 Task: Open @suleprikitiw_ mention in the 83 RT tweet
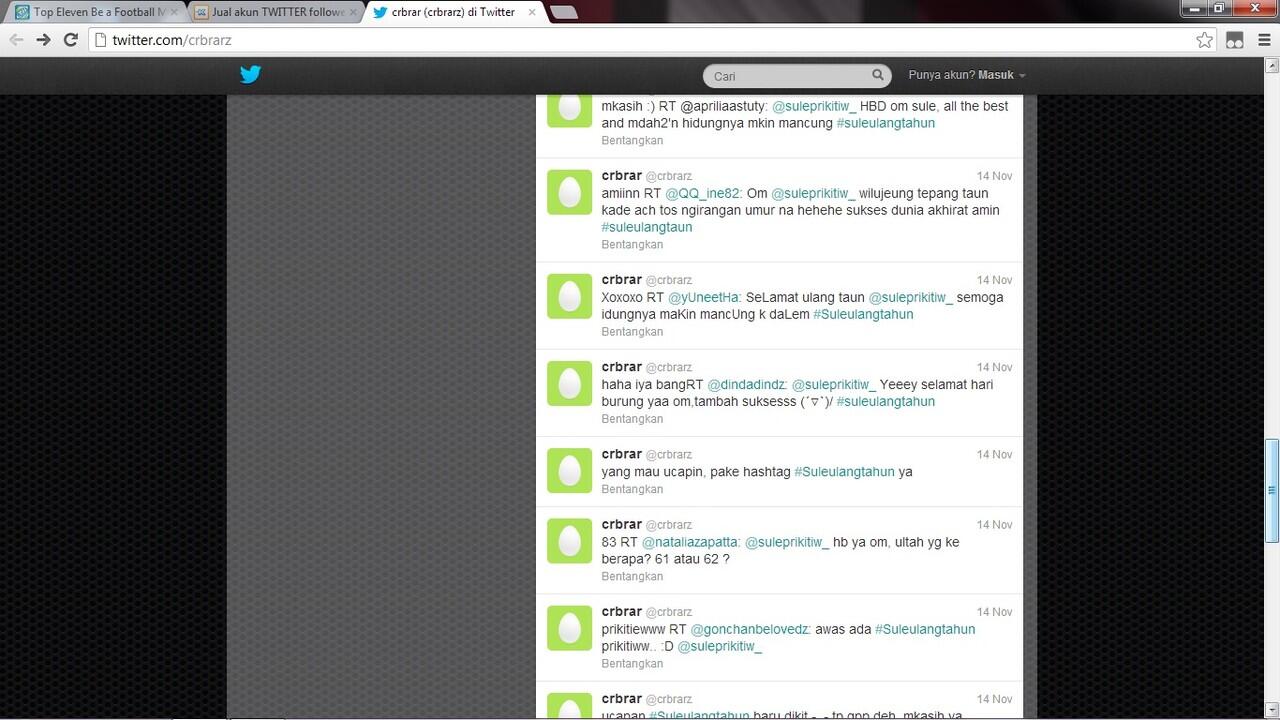pyautogui.click(x=787, y=542)
